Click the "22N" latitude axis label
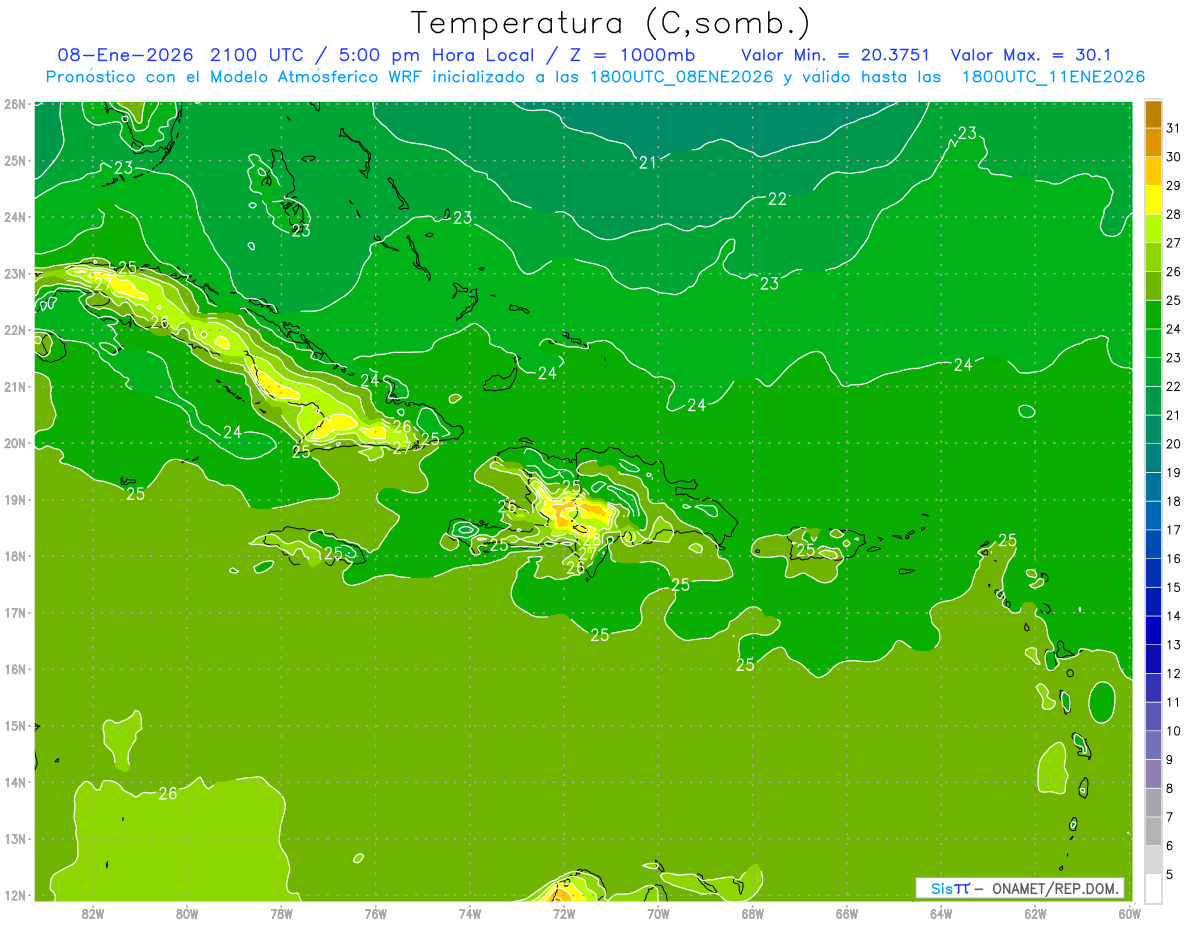The width and height of the screenshot is (1200, 927). click(15, 330)
